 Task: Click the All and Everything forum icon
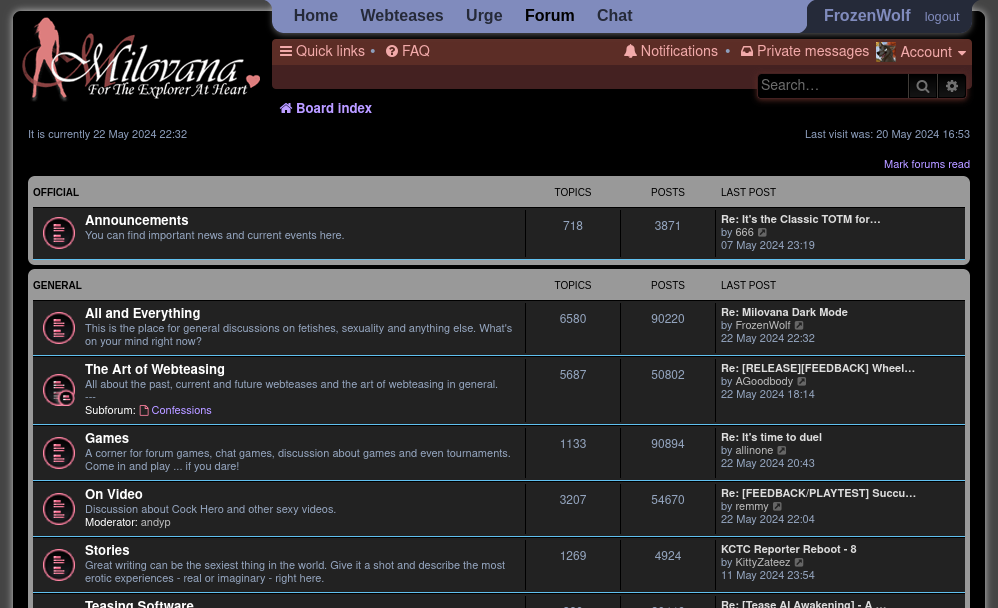coord(59,327)
